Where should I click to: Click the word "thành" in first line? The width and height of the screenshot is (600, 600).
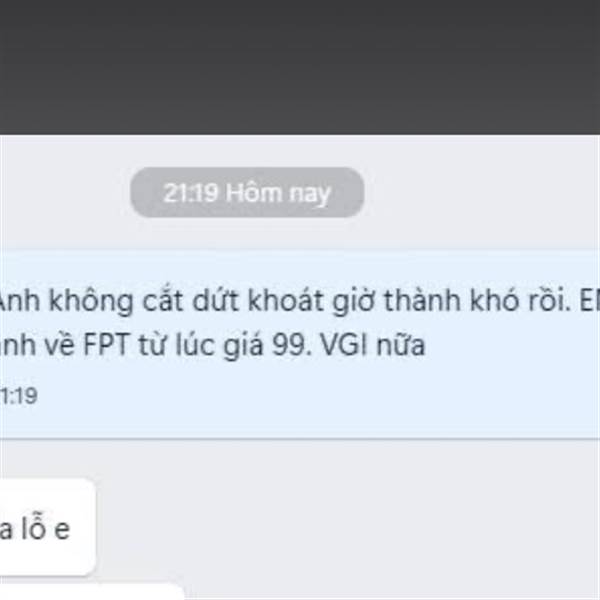[422, 300]
